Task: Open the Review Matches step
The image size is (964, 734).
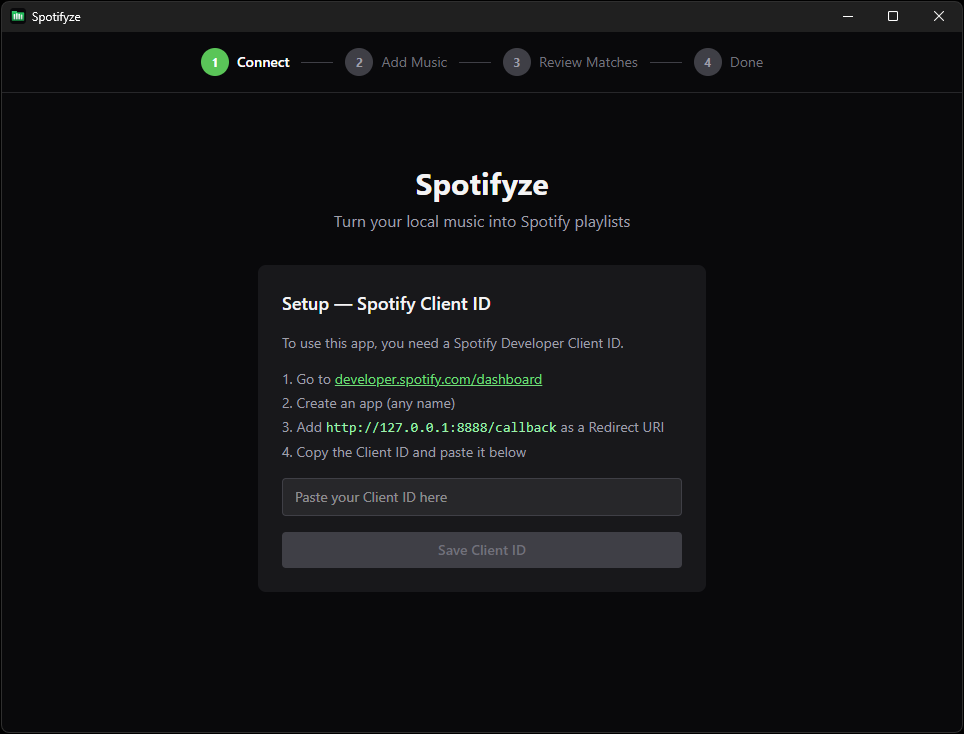Action: click(x=588, y=62)
